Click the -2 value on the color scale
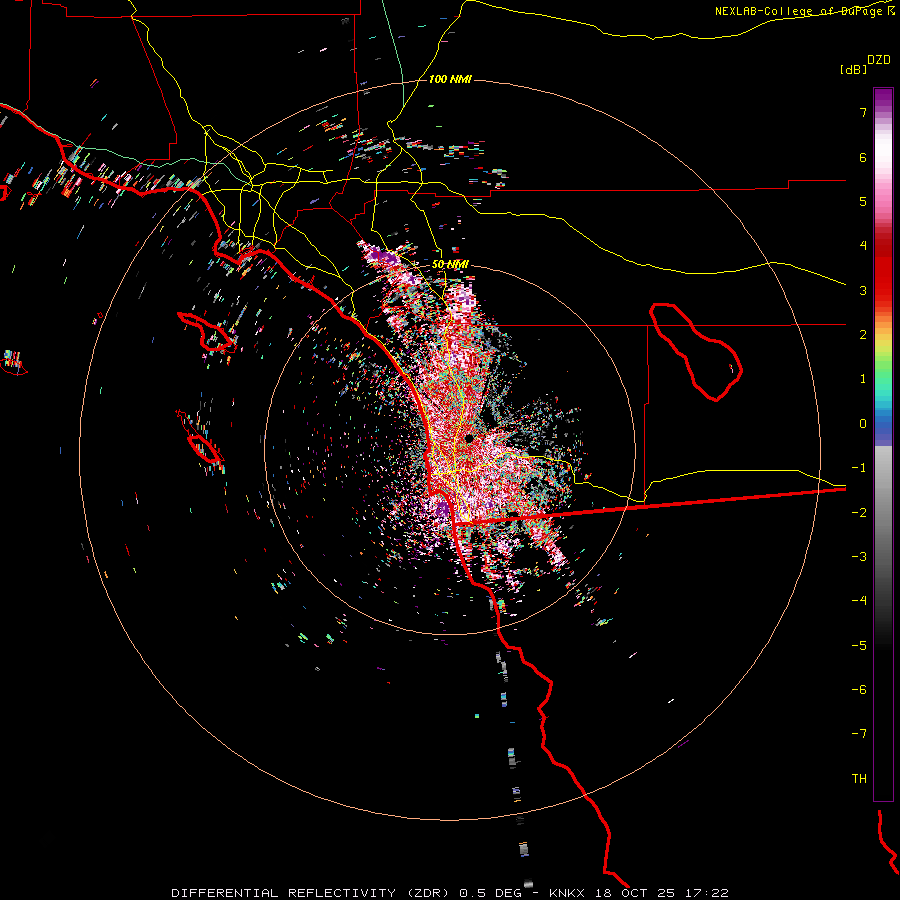The width and height of the screenshot is (900, 900). 859,513
